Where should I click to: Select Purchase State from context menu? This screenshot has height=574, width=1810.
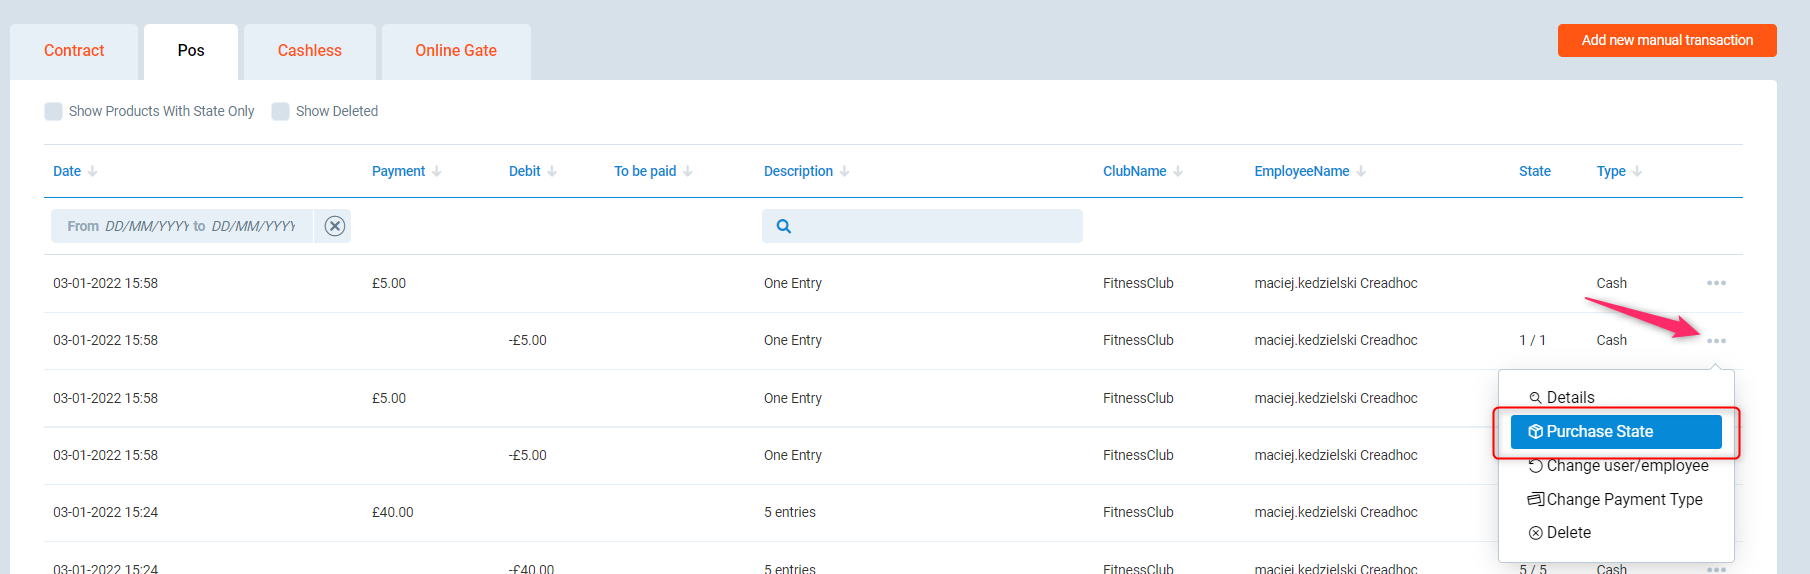coord(1615,432)
